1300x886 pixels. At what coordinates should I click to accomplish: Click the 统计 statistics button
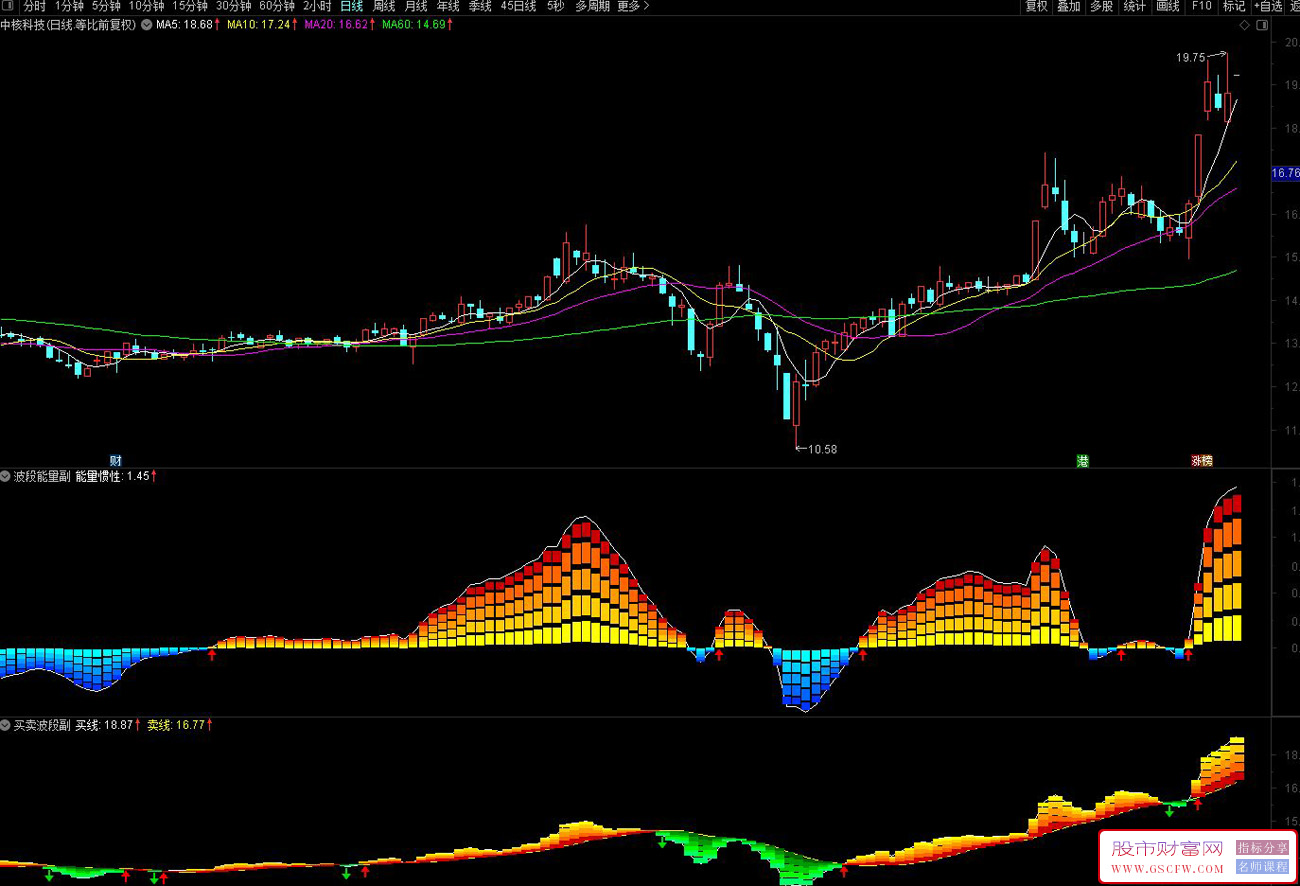(x=1134, y=6)
